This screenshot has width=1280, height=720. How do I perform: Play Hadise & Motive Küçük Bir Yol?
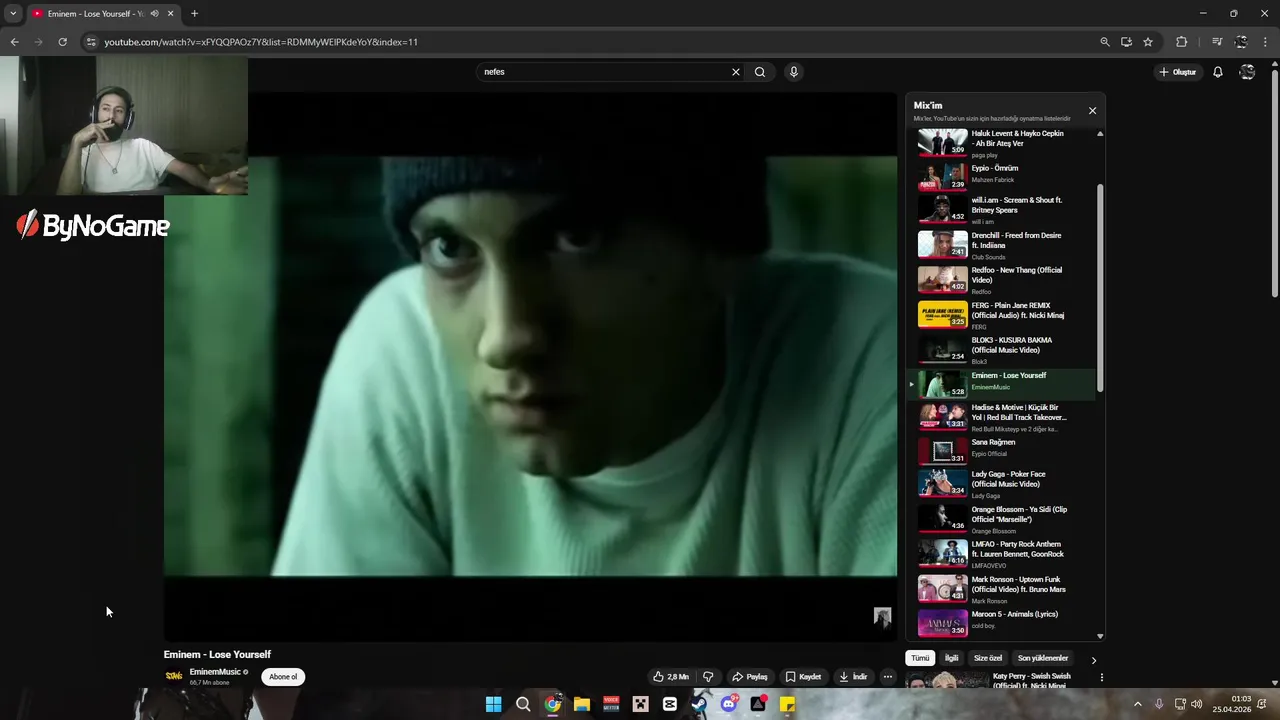click(x=1001, y=418)
